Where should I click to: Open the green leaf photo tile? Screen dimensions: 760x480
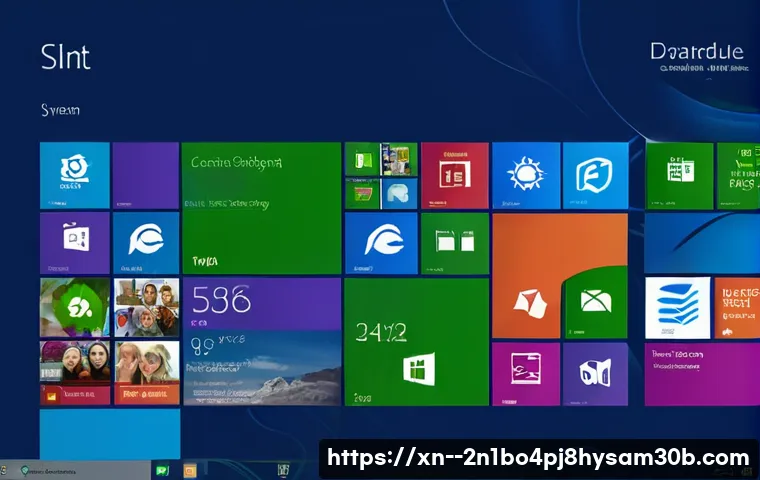(75, 307)
